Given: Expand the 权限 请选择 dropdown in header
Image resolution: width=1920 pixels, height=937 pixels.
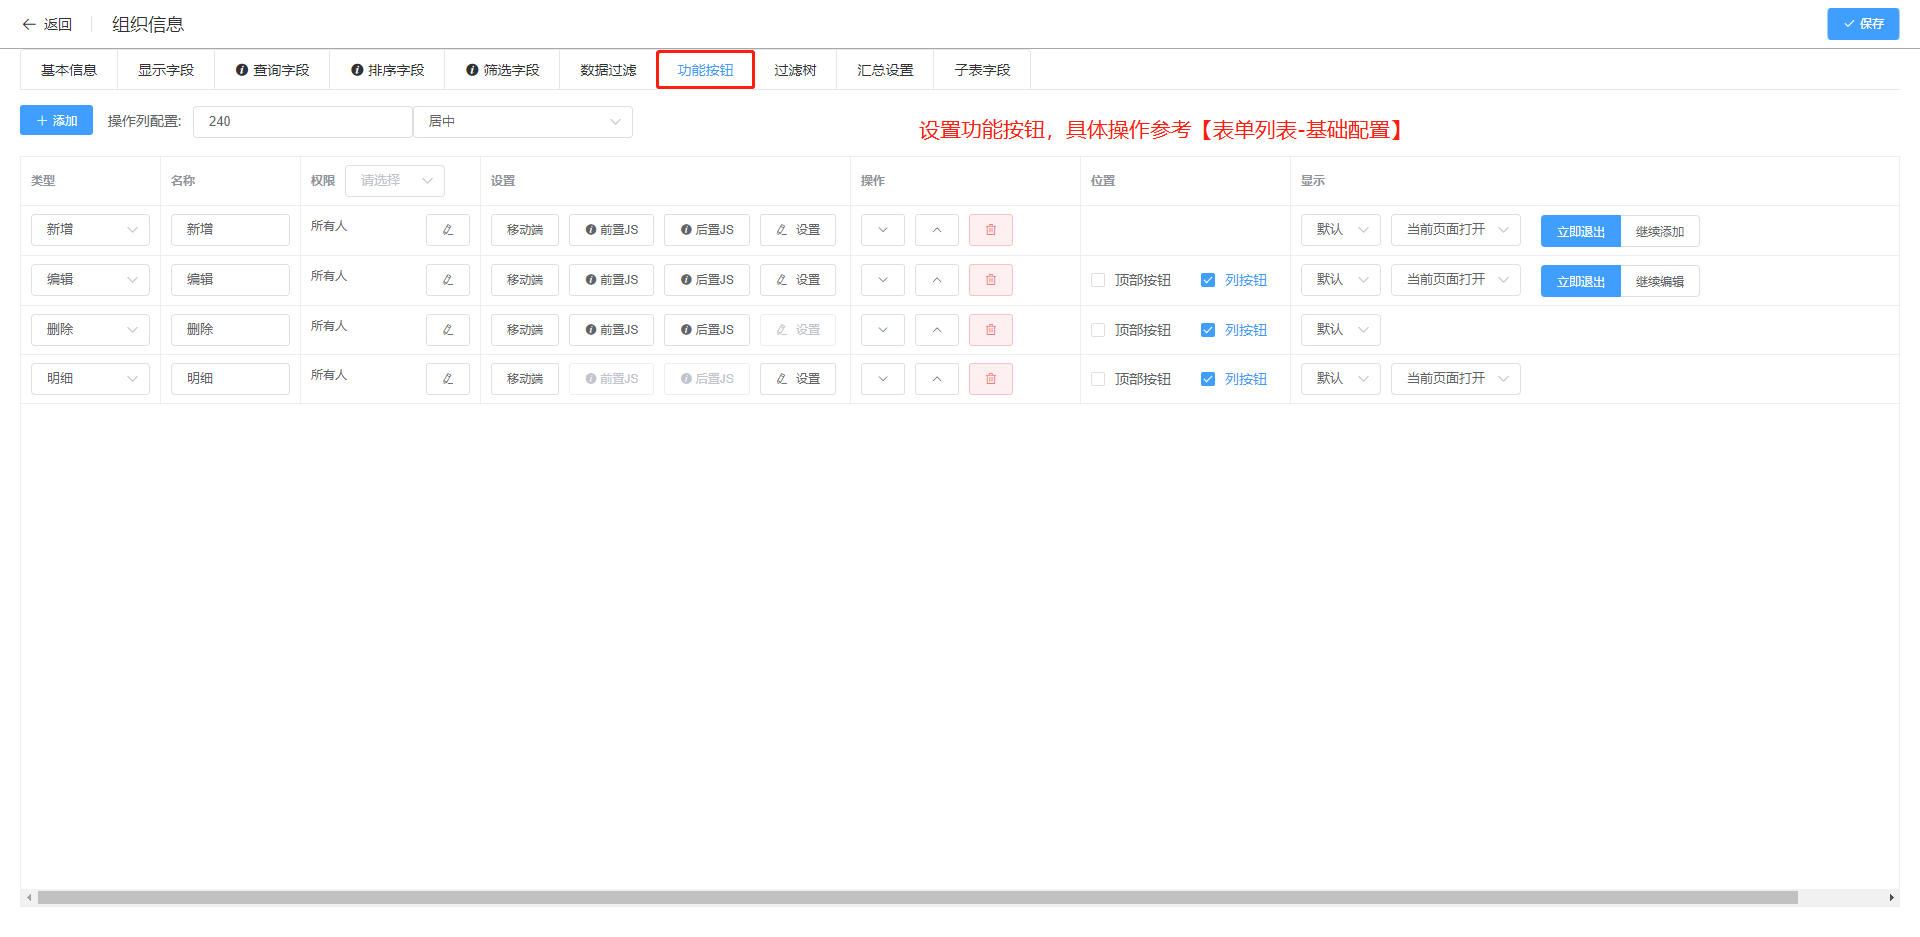Looking at the screenshot, I should click(x=395, y=181).
